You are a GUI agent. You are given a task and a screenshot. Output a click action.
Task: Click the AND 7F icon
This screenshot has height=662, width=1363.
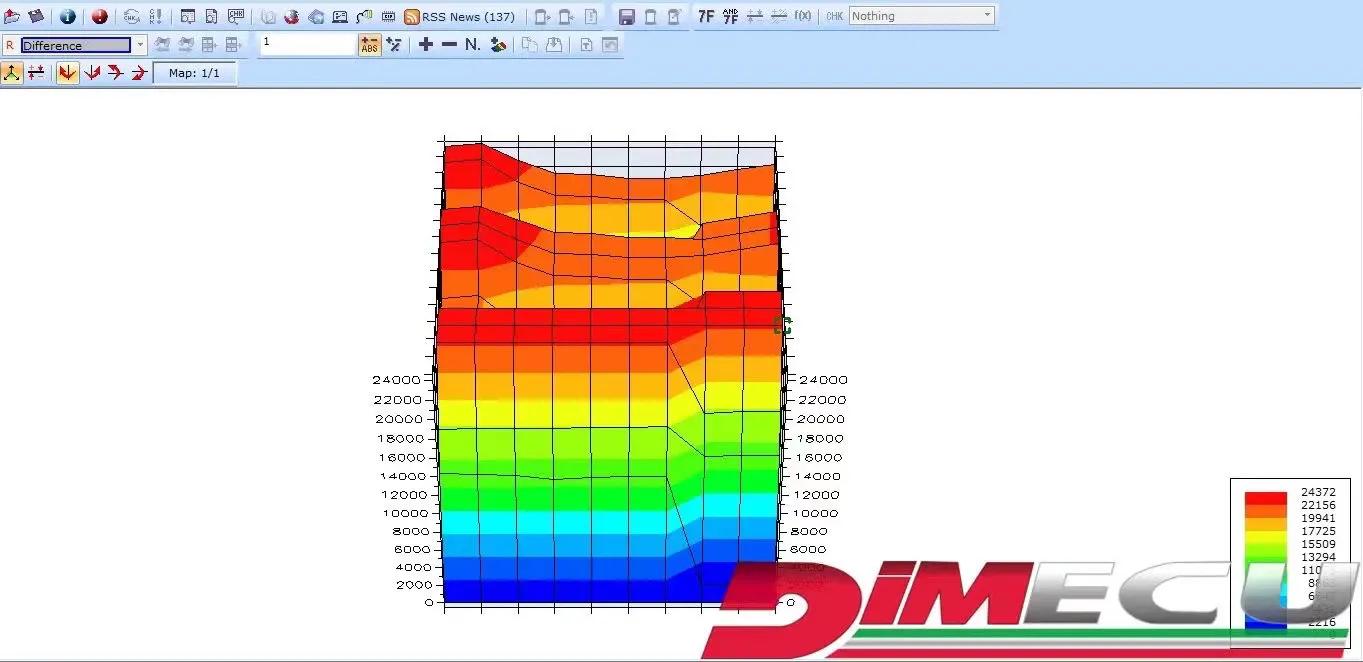click(730, 16)
